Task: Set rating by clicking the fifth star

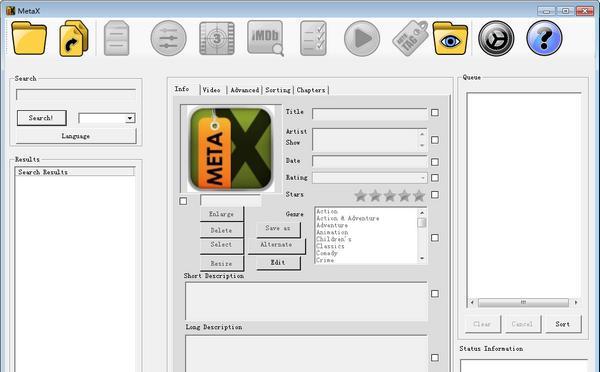Action: click(419, 196)
